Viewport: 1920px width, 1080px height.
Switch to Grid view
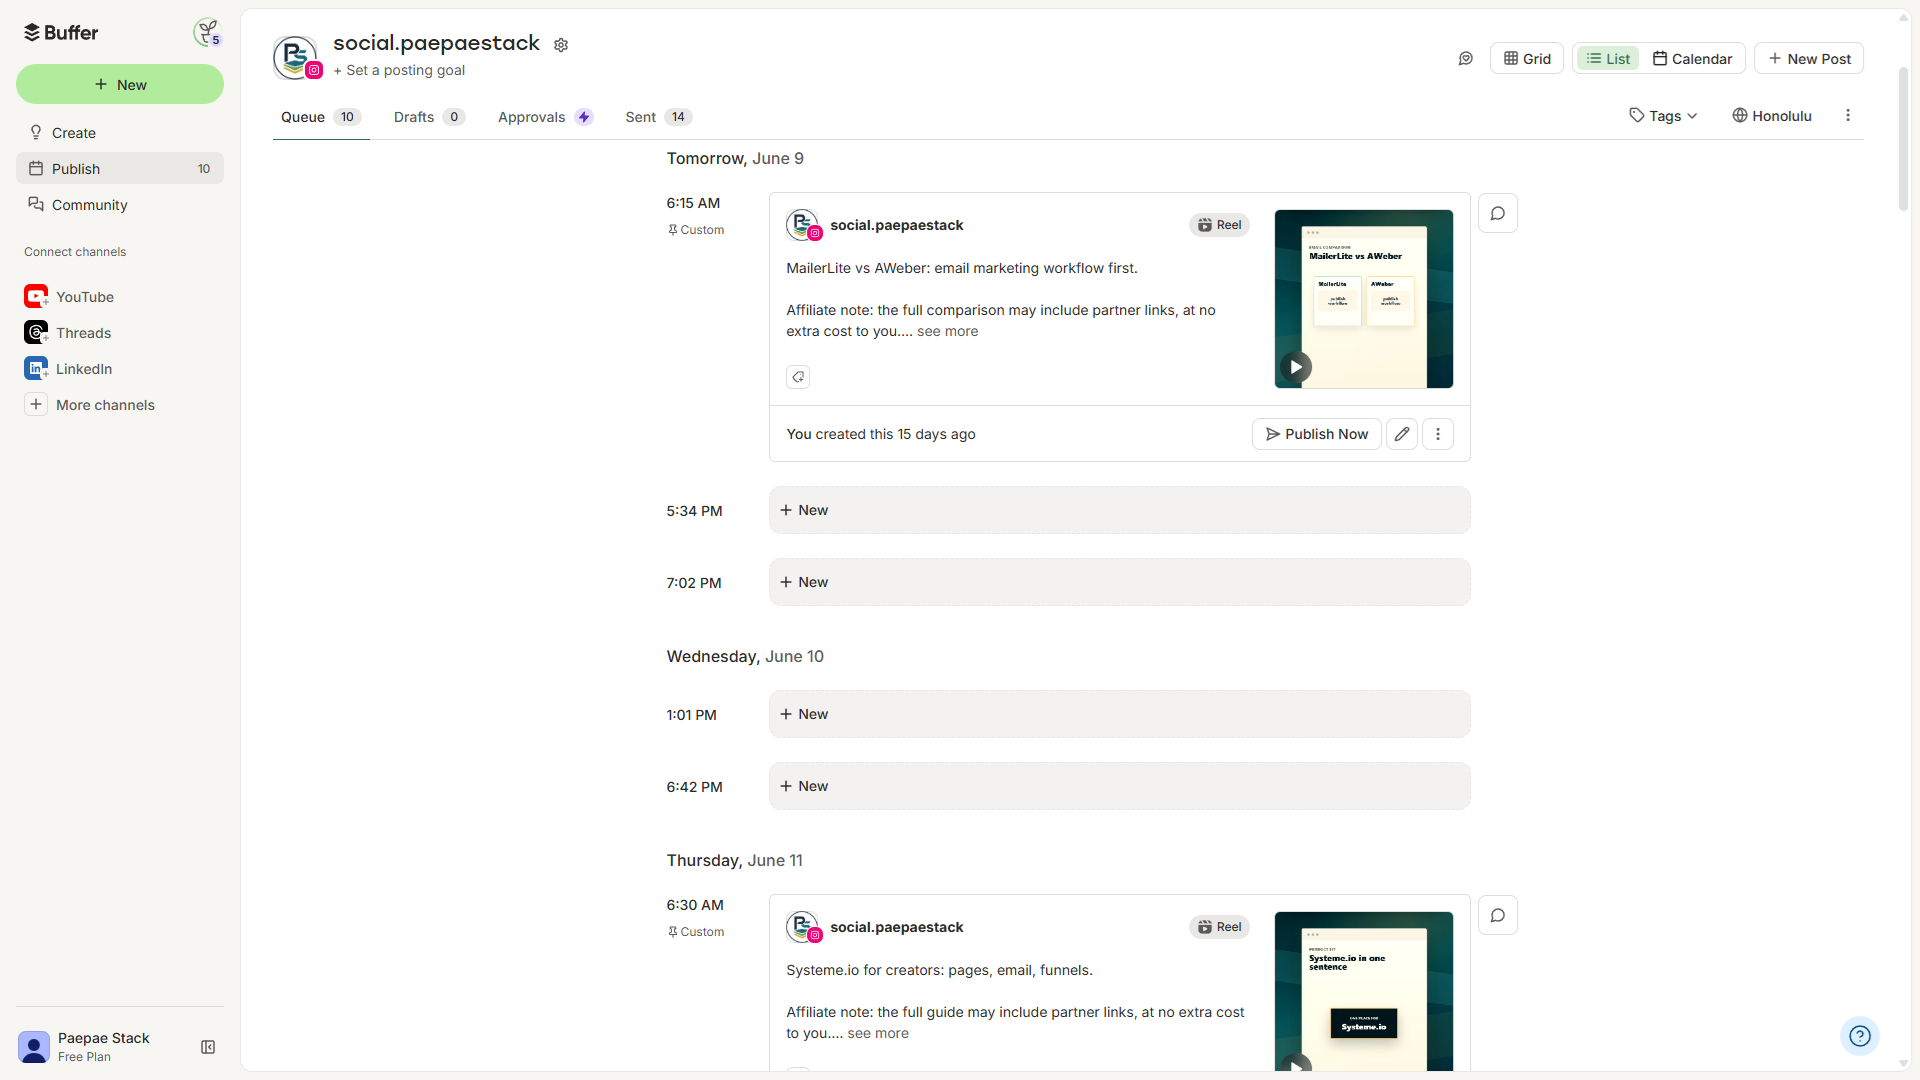(x=1527, y=59)
